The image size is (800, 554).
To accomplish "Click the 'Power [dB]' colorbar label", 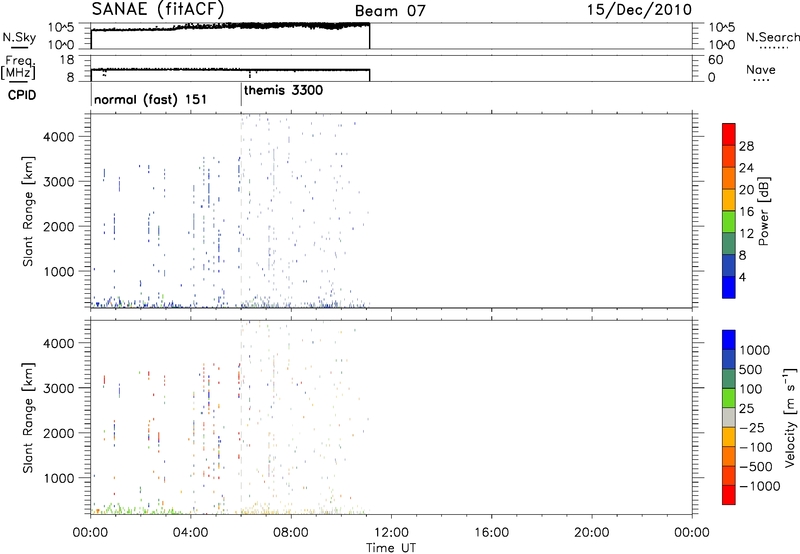I will tap(763, 211).
